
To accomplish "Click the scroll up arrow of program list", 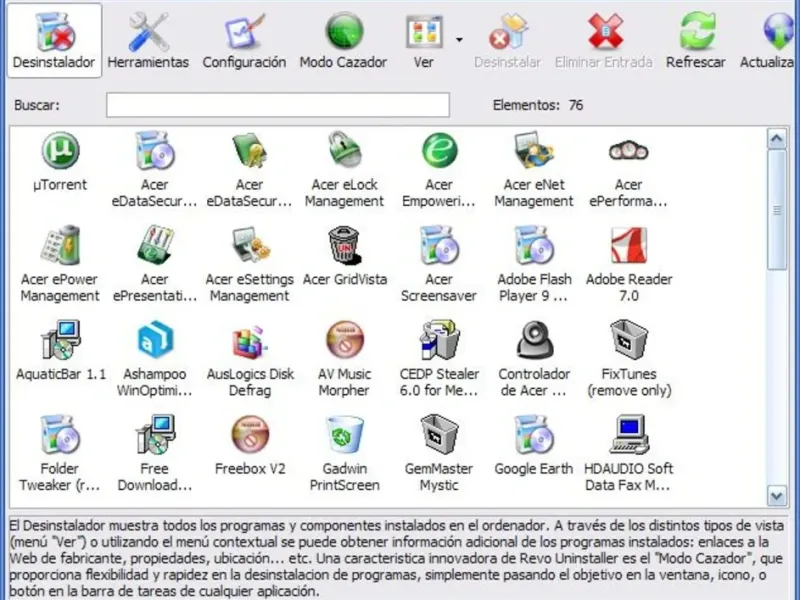I will point(777,139).
